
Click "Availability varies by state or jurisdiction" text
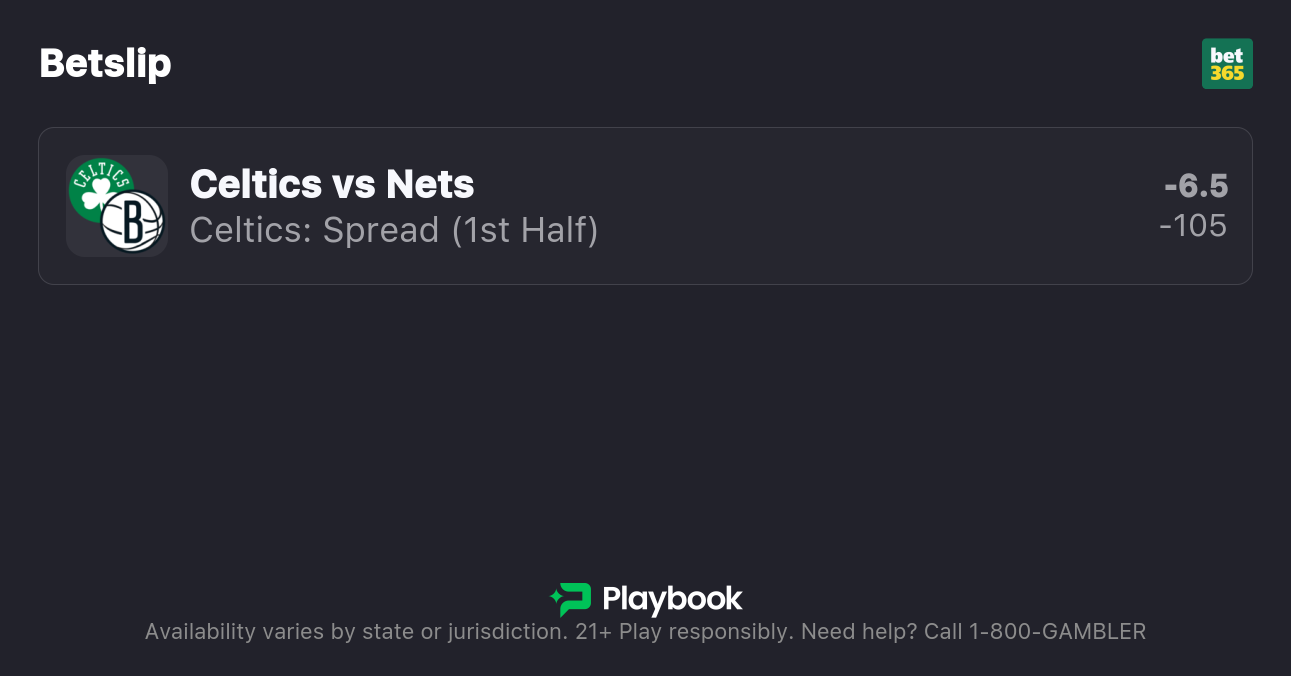tap(356, 632)
